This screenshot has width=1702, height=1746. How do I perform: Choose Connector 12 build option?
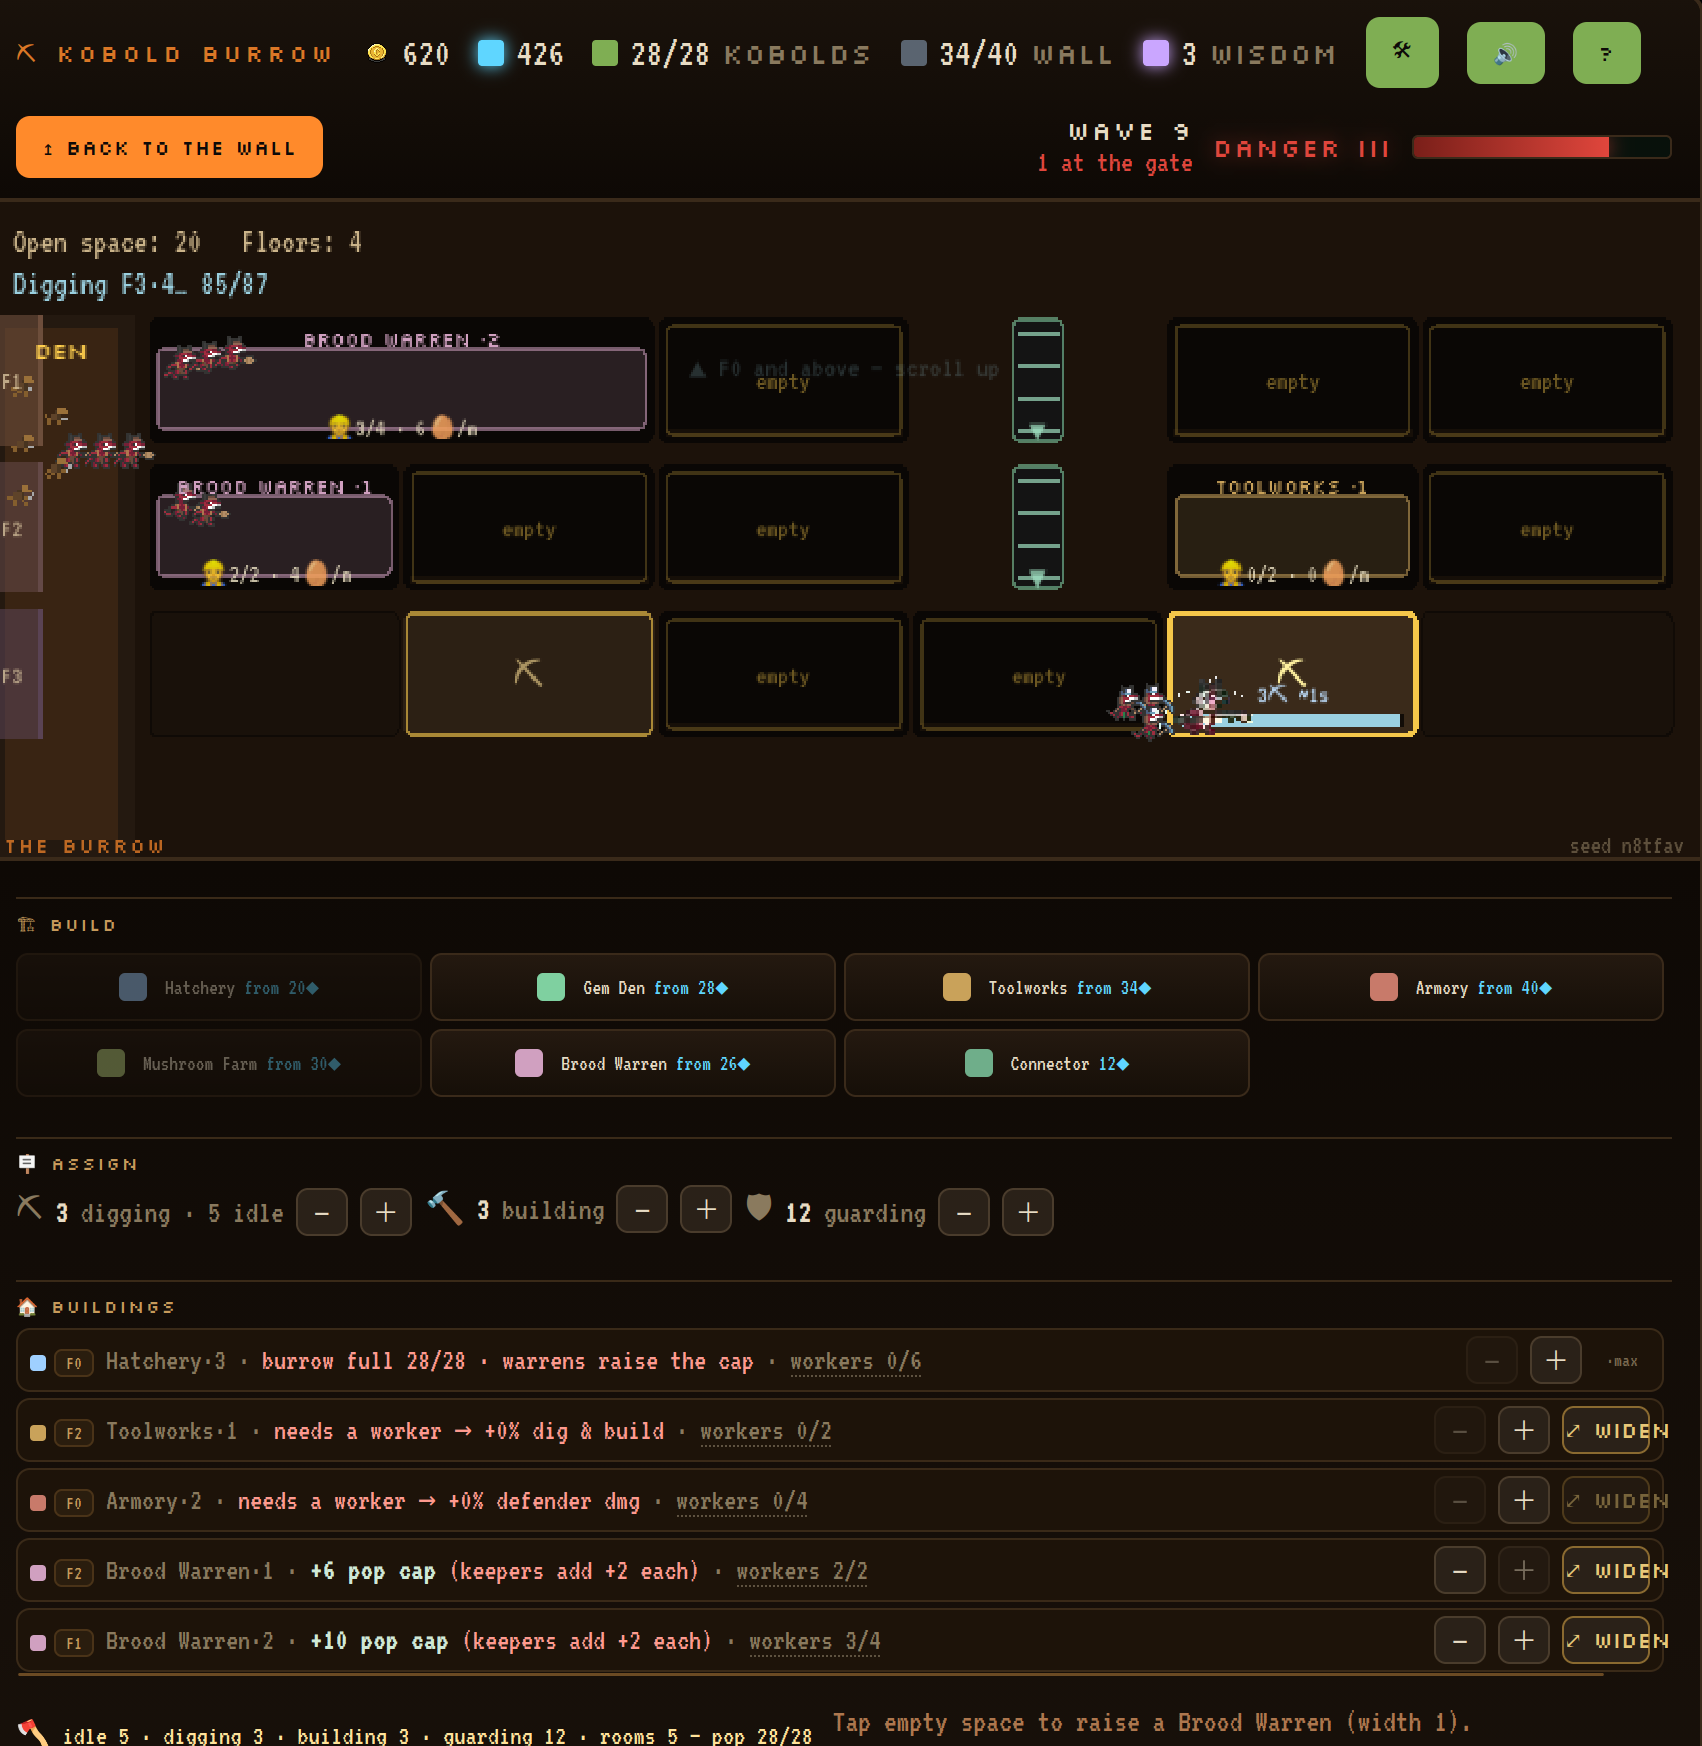[1047, 1064]
